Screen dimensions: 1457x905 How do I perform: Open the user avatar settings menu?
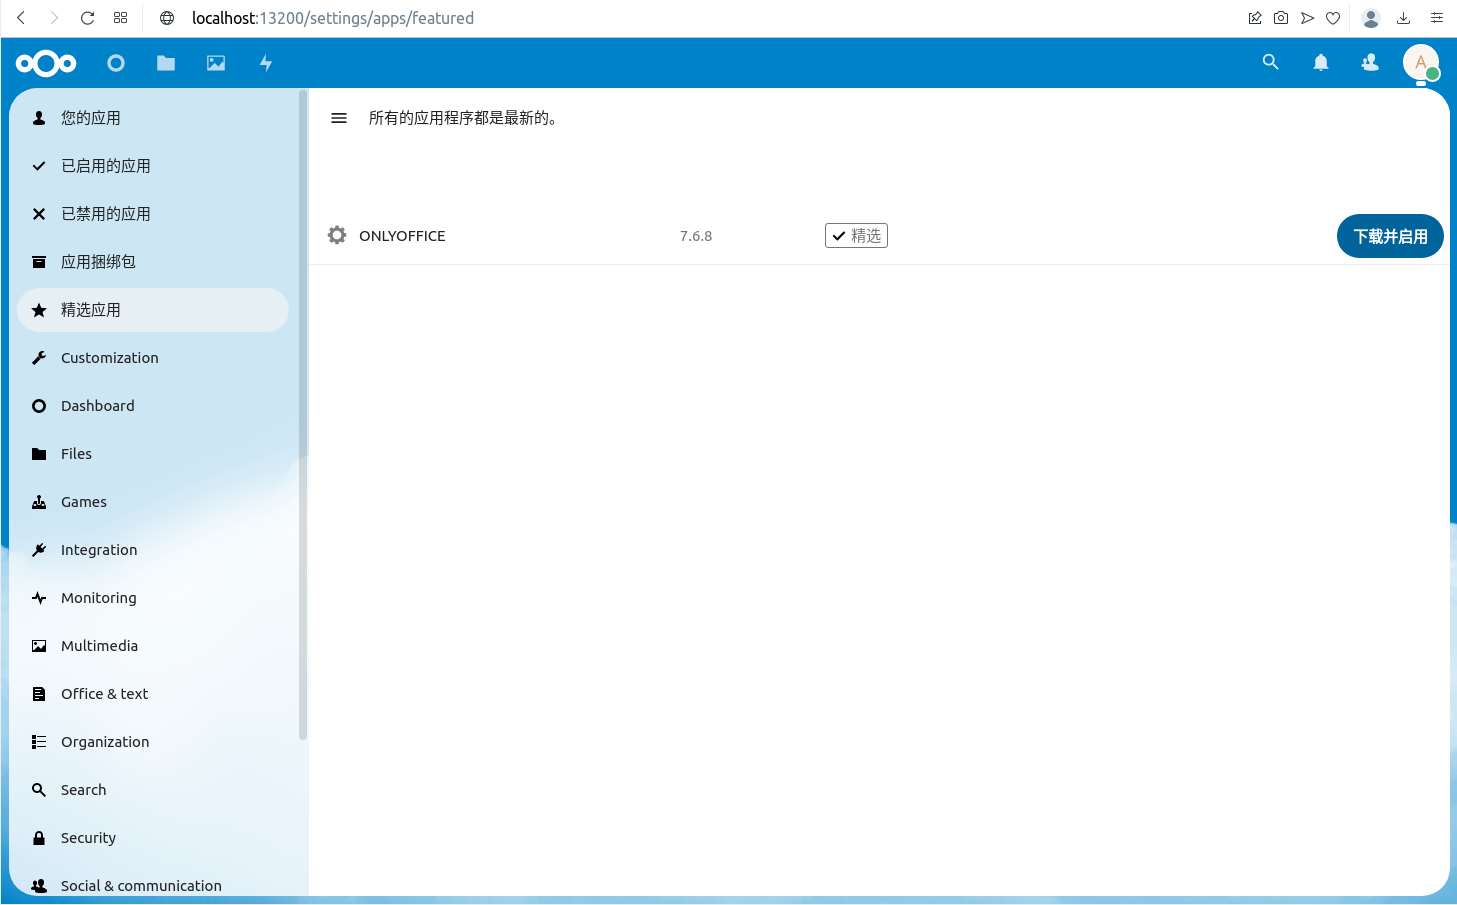click(1421, 63)
